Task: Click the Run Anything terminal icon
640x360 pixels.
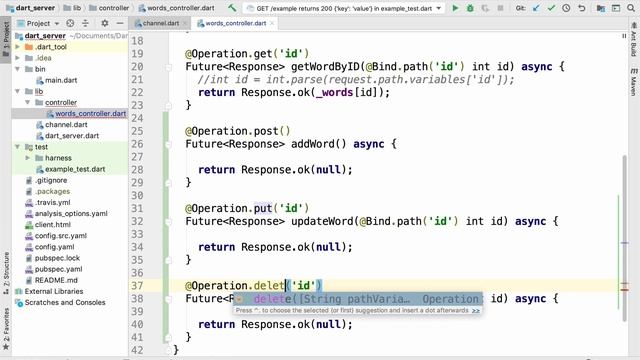Action: click(616, 8)
